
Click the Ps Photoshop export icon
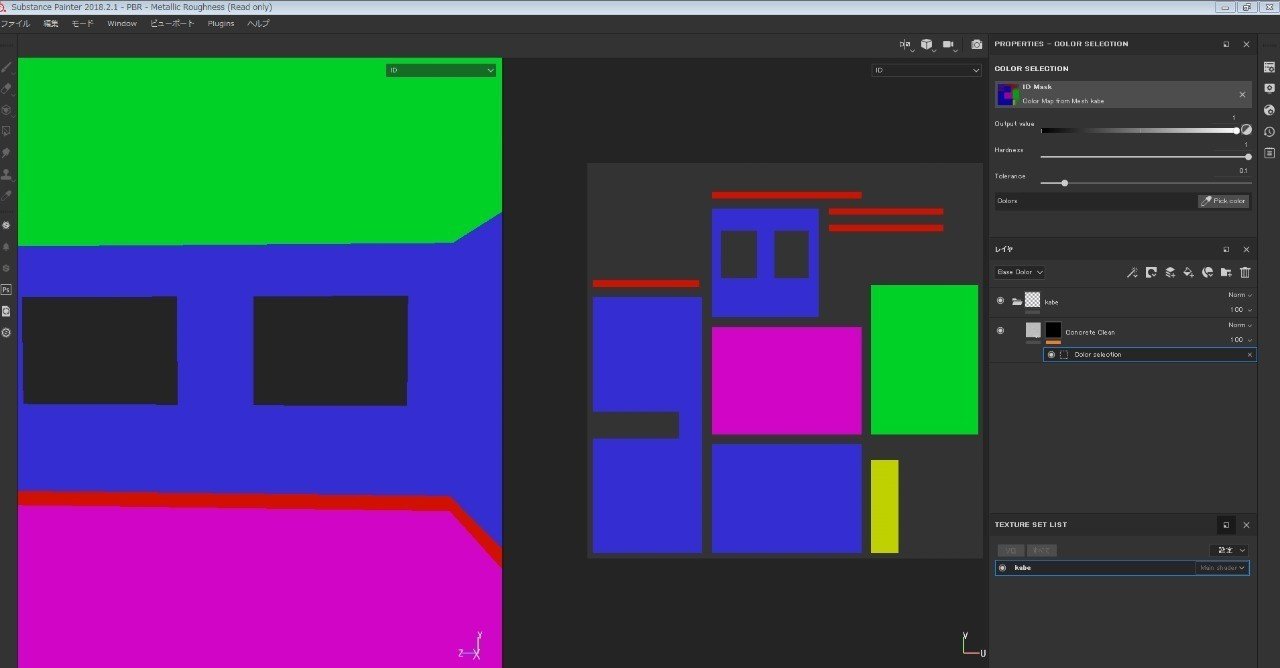coord(6,289)
